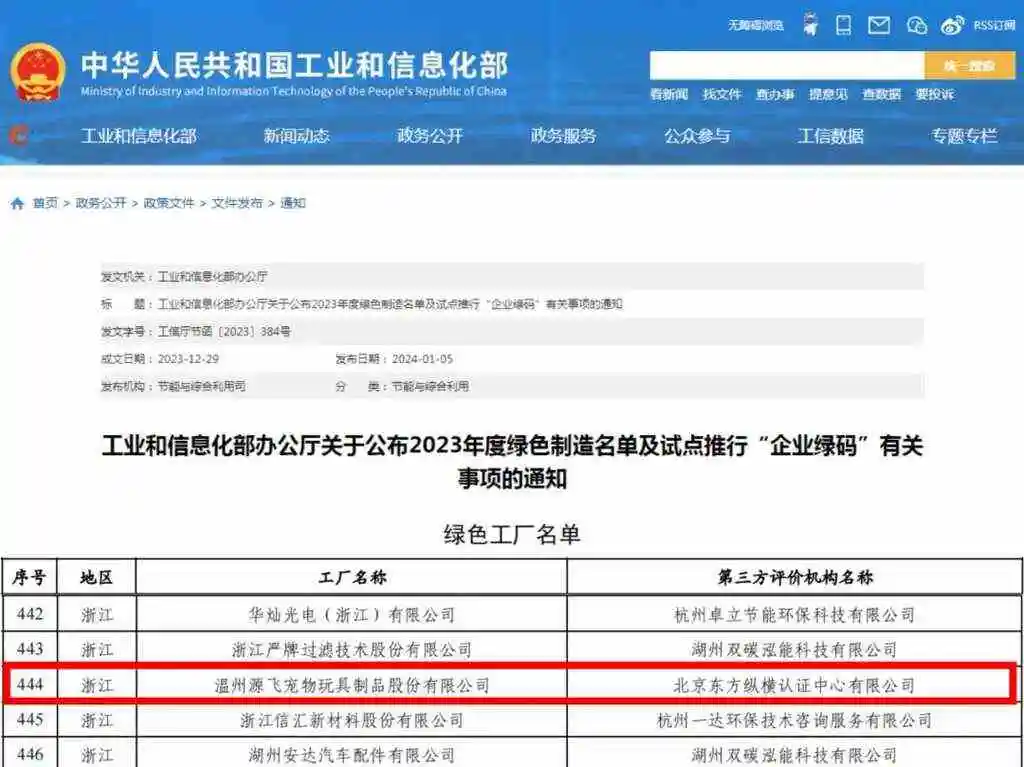Click 工厂名称 column header

coord(352,577)
